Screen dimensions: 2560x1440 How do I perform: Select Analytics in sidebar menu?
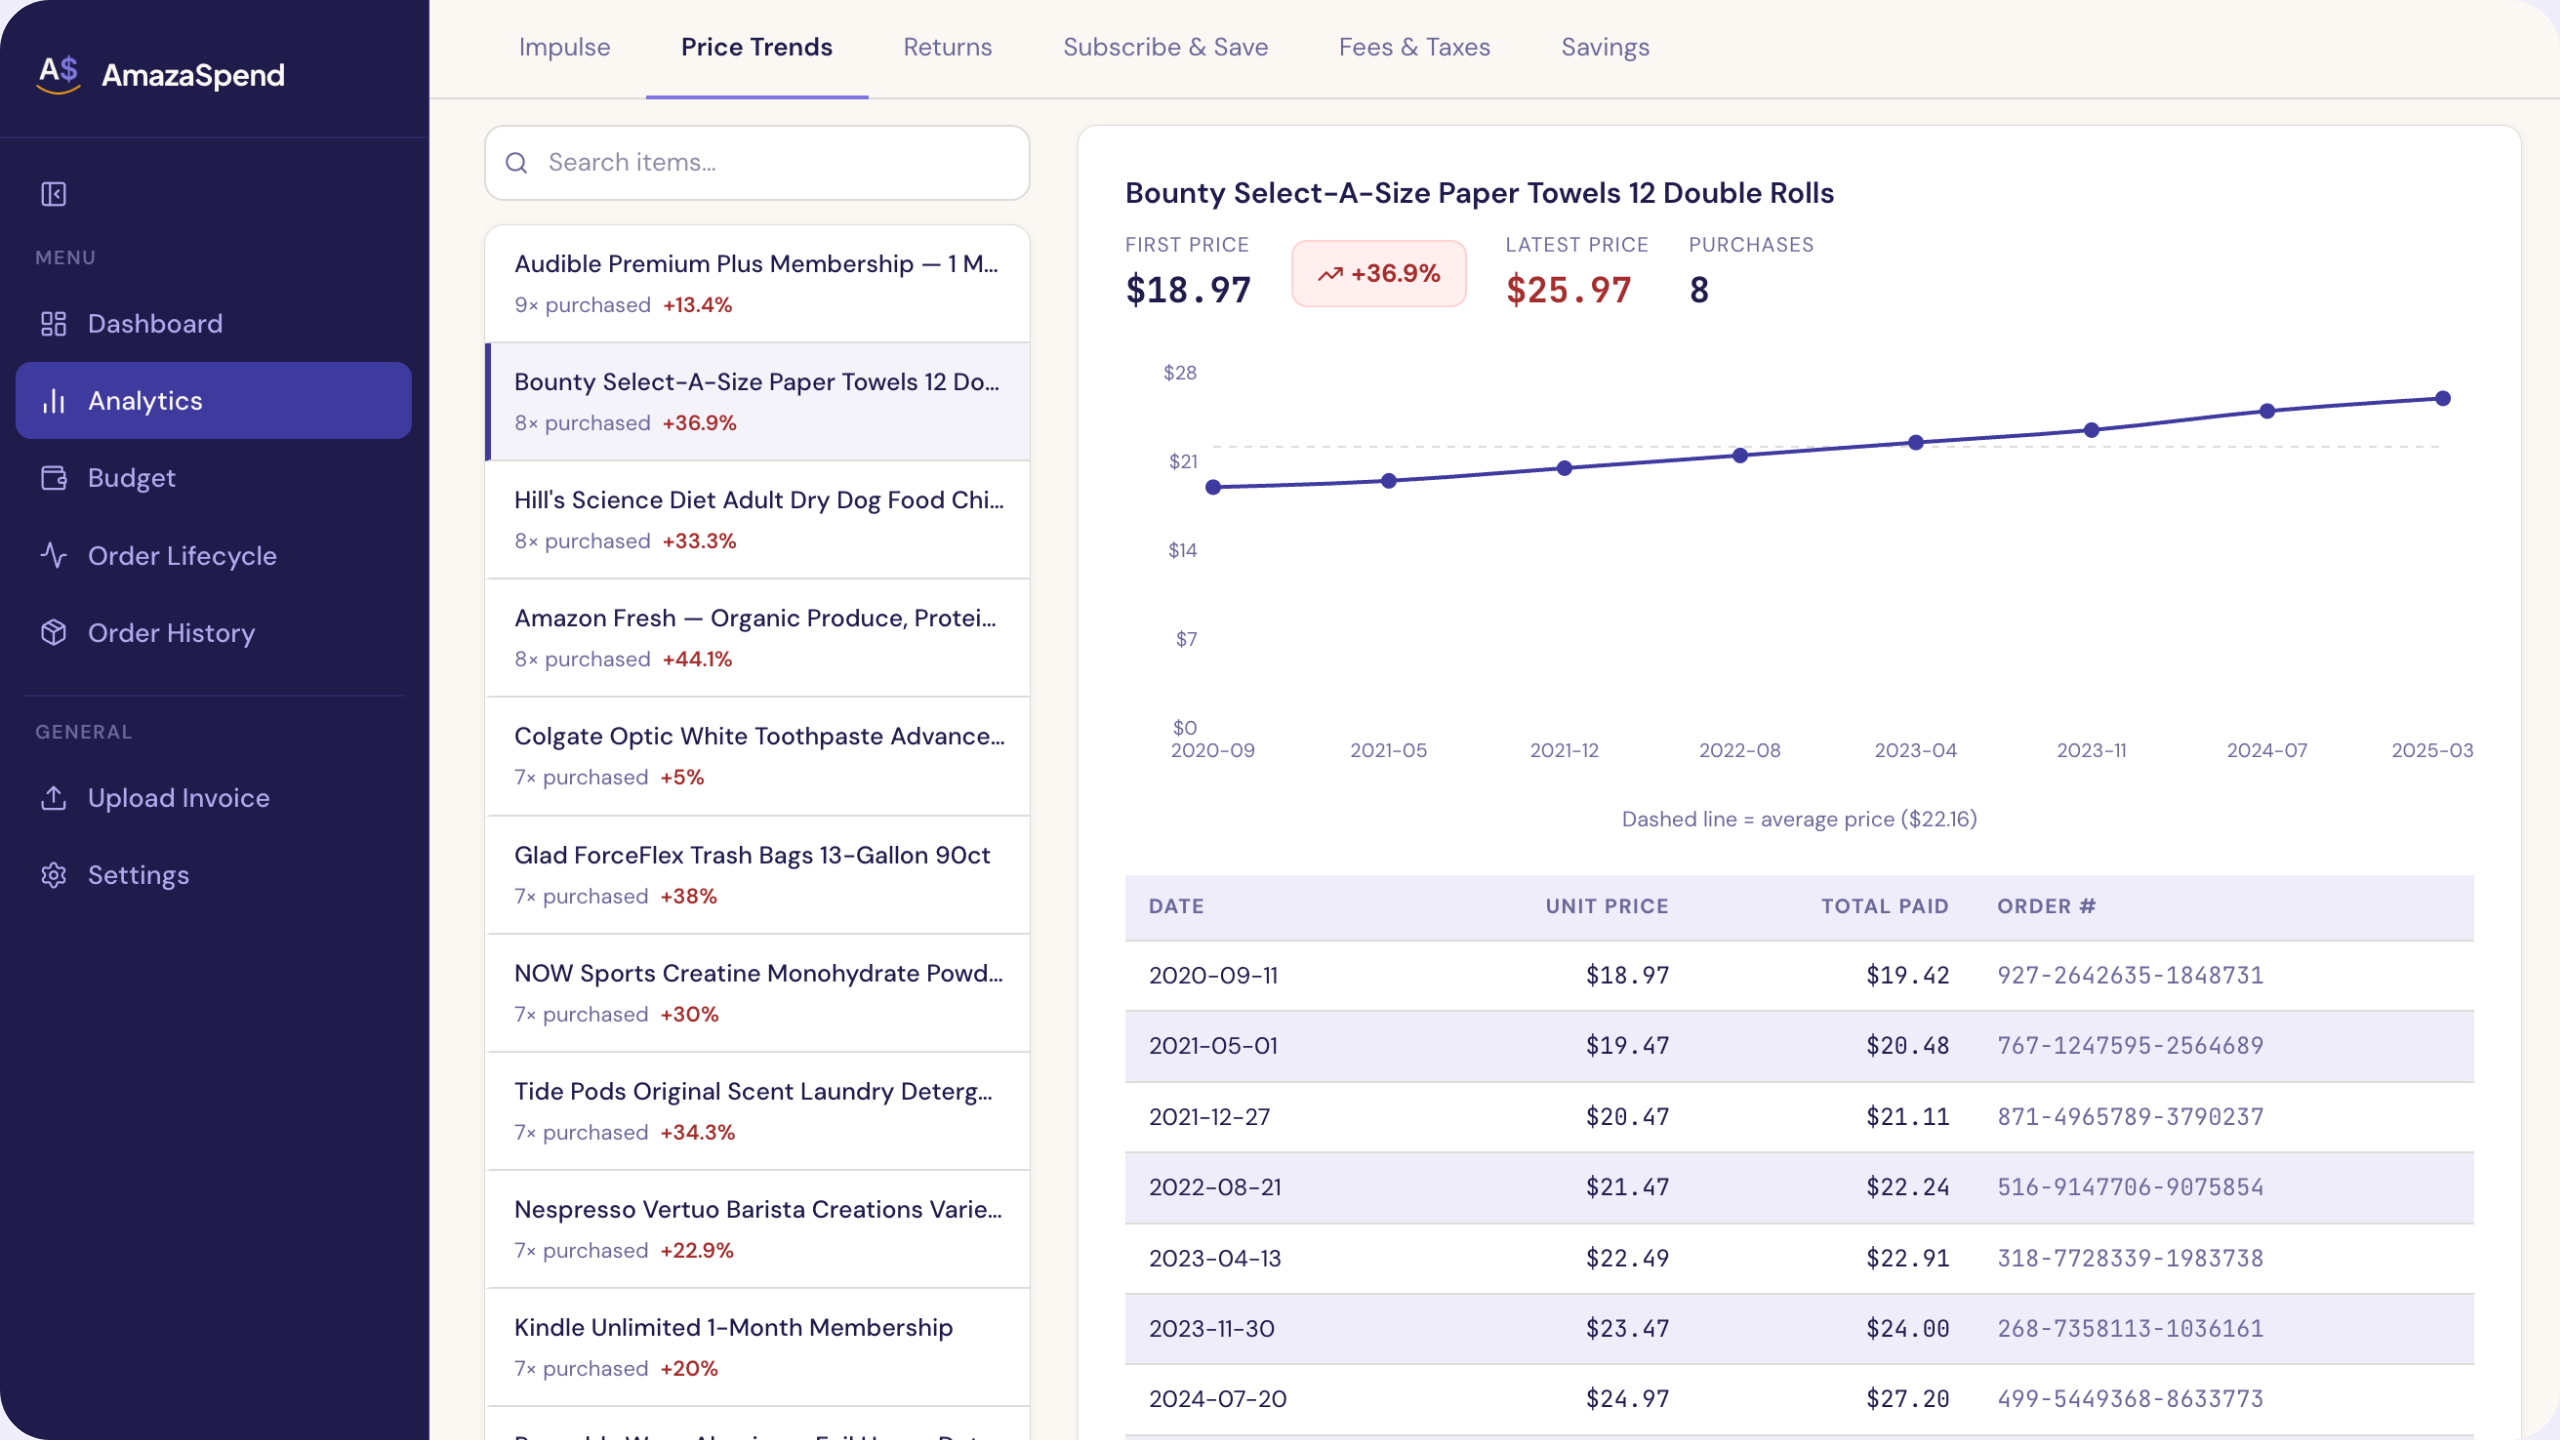[x=213, y=401]
